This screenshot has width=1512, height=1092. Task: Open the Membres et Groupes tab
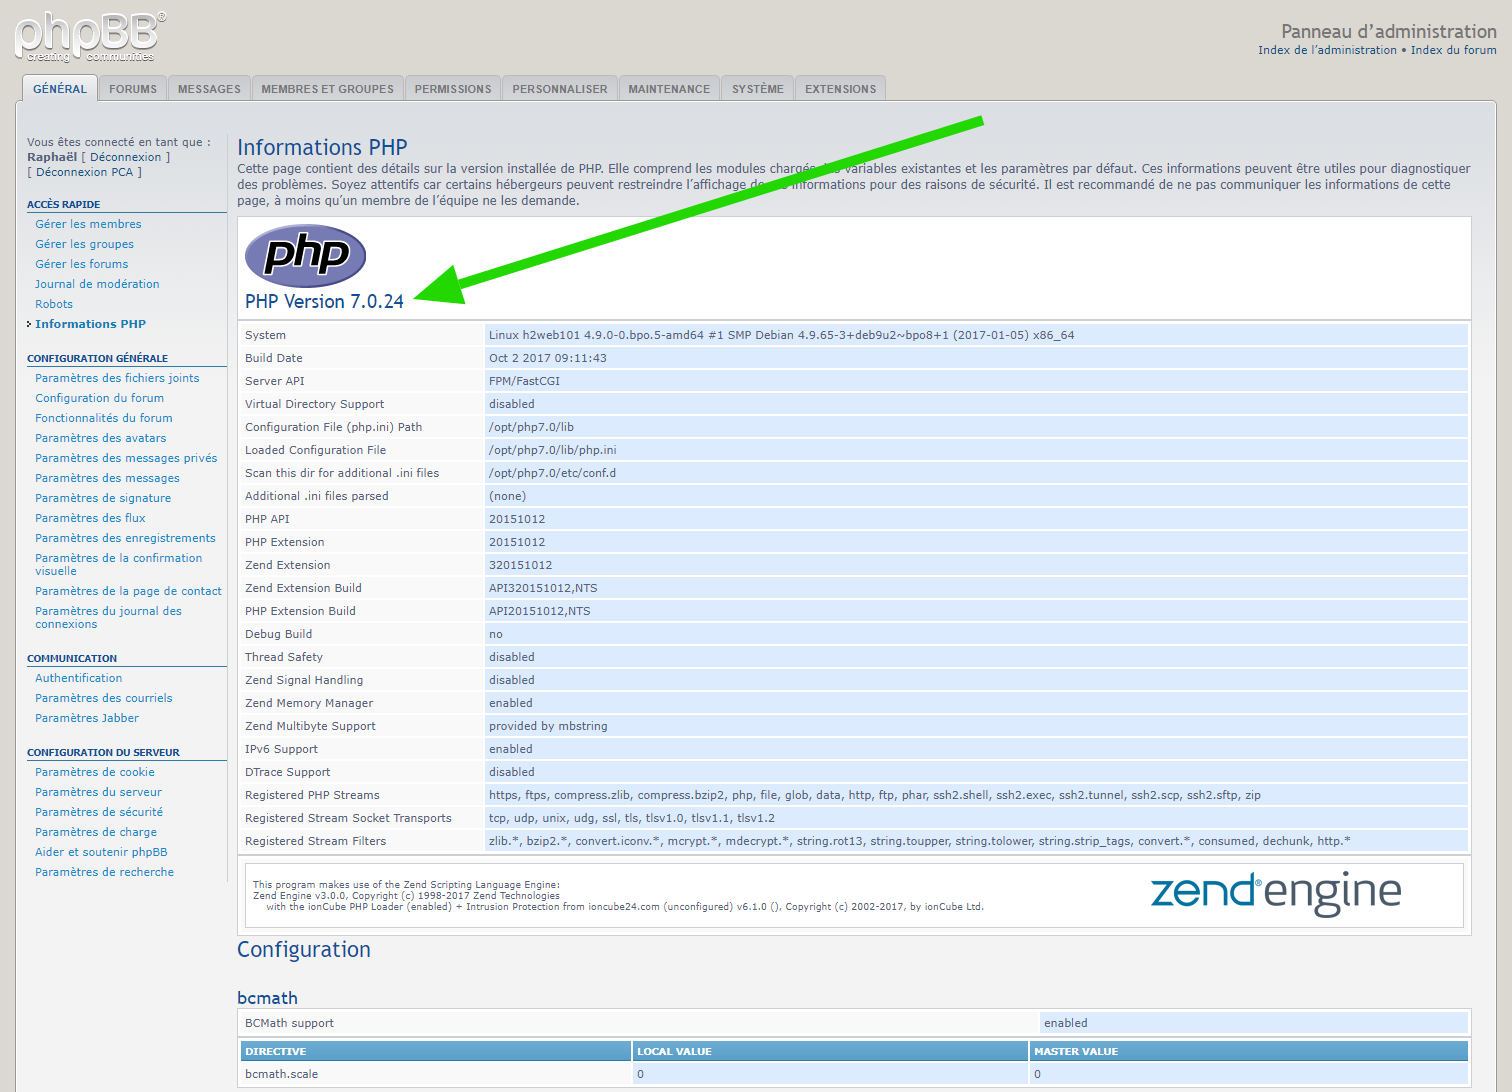click(327, 89)
